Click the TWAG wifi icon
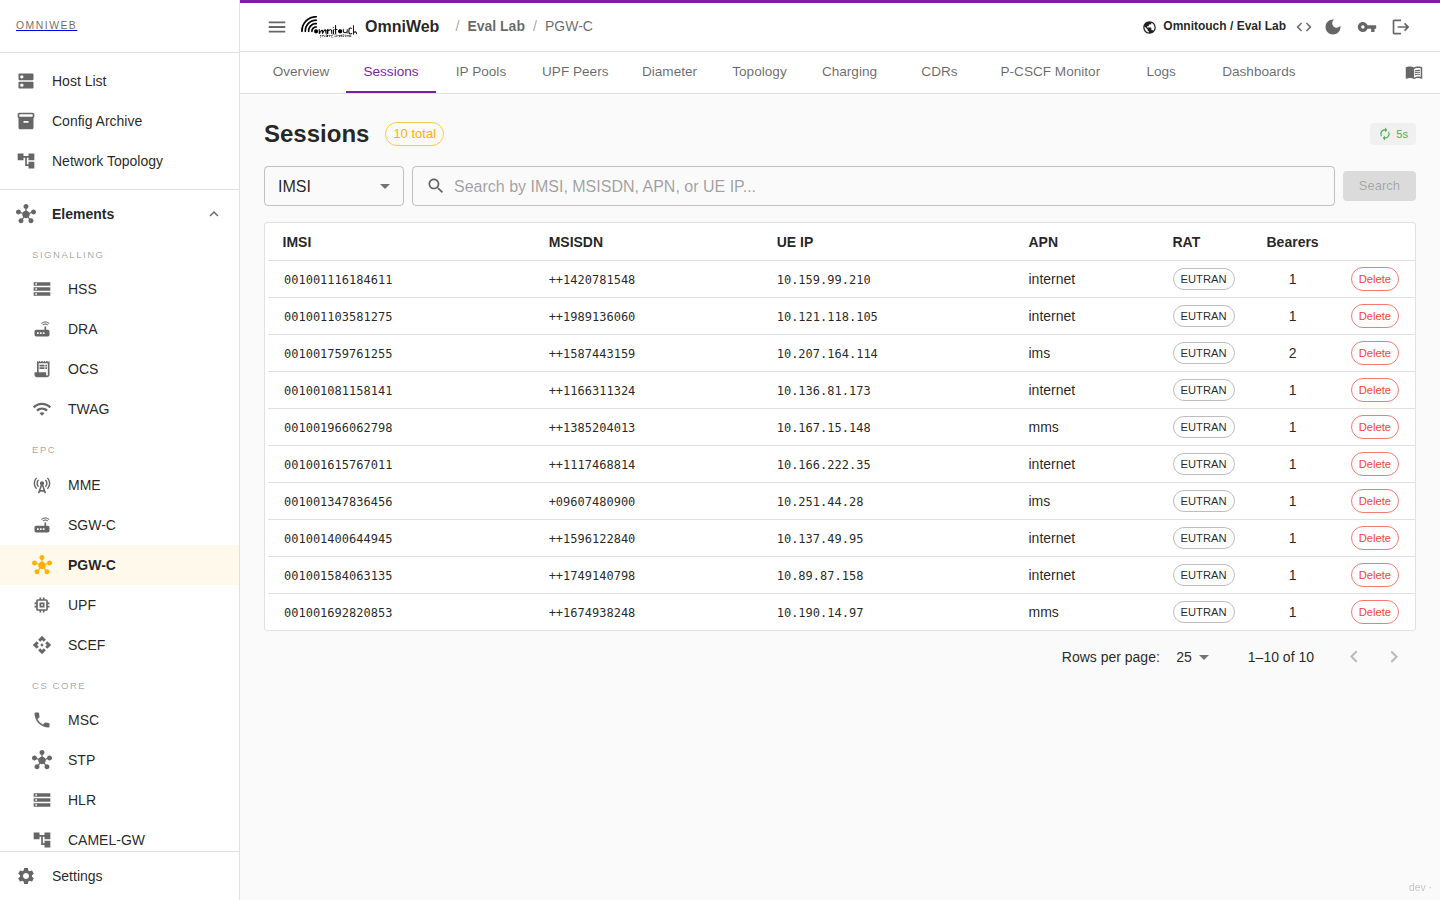The image size is (1440, 900). tap(42, 409)
